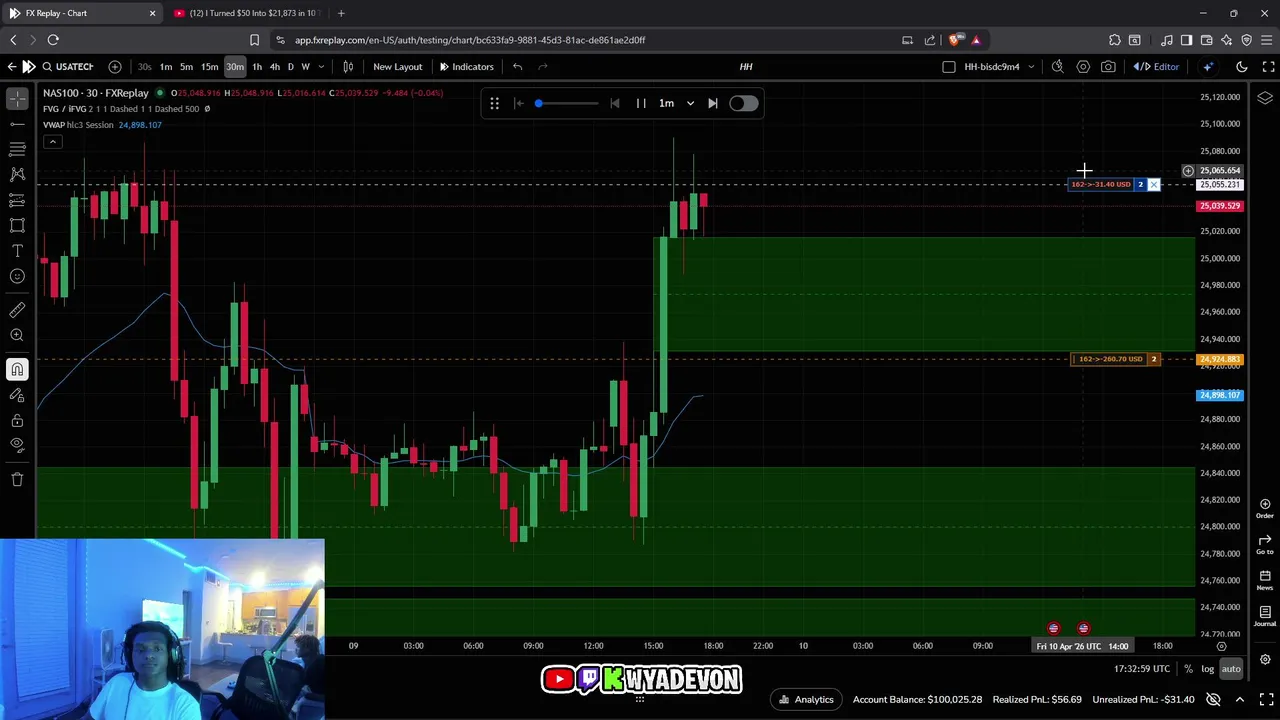Screen dimensions: 1280x720
Task: Open the News panel
Action: (x=1265, y=580)
